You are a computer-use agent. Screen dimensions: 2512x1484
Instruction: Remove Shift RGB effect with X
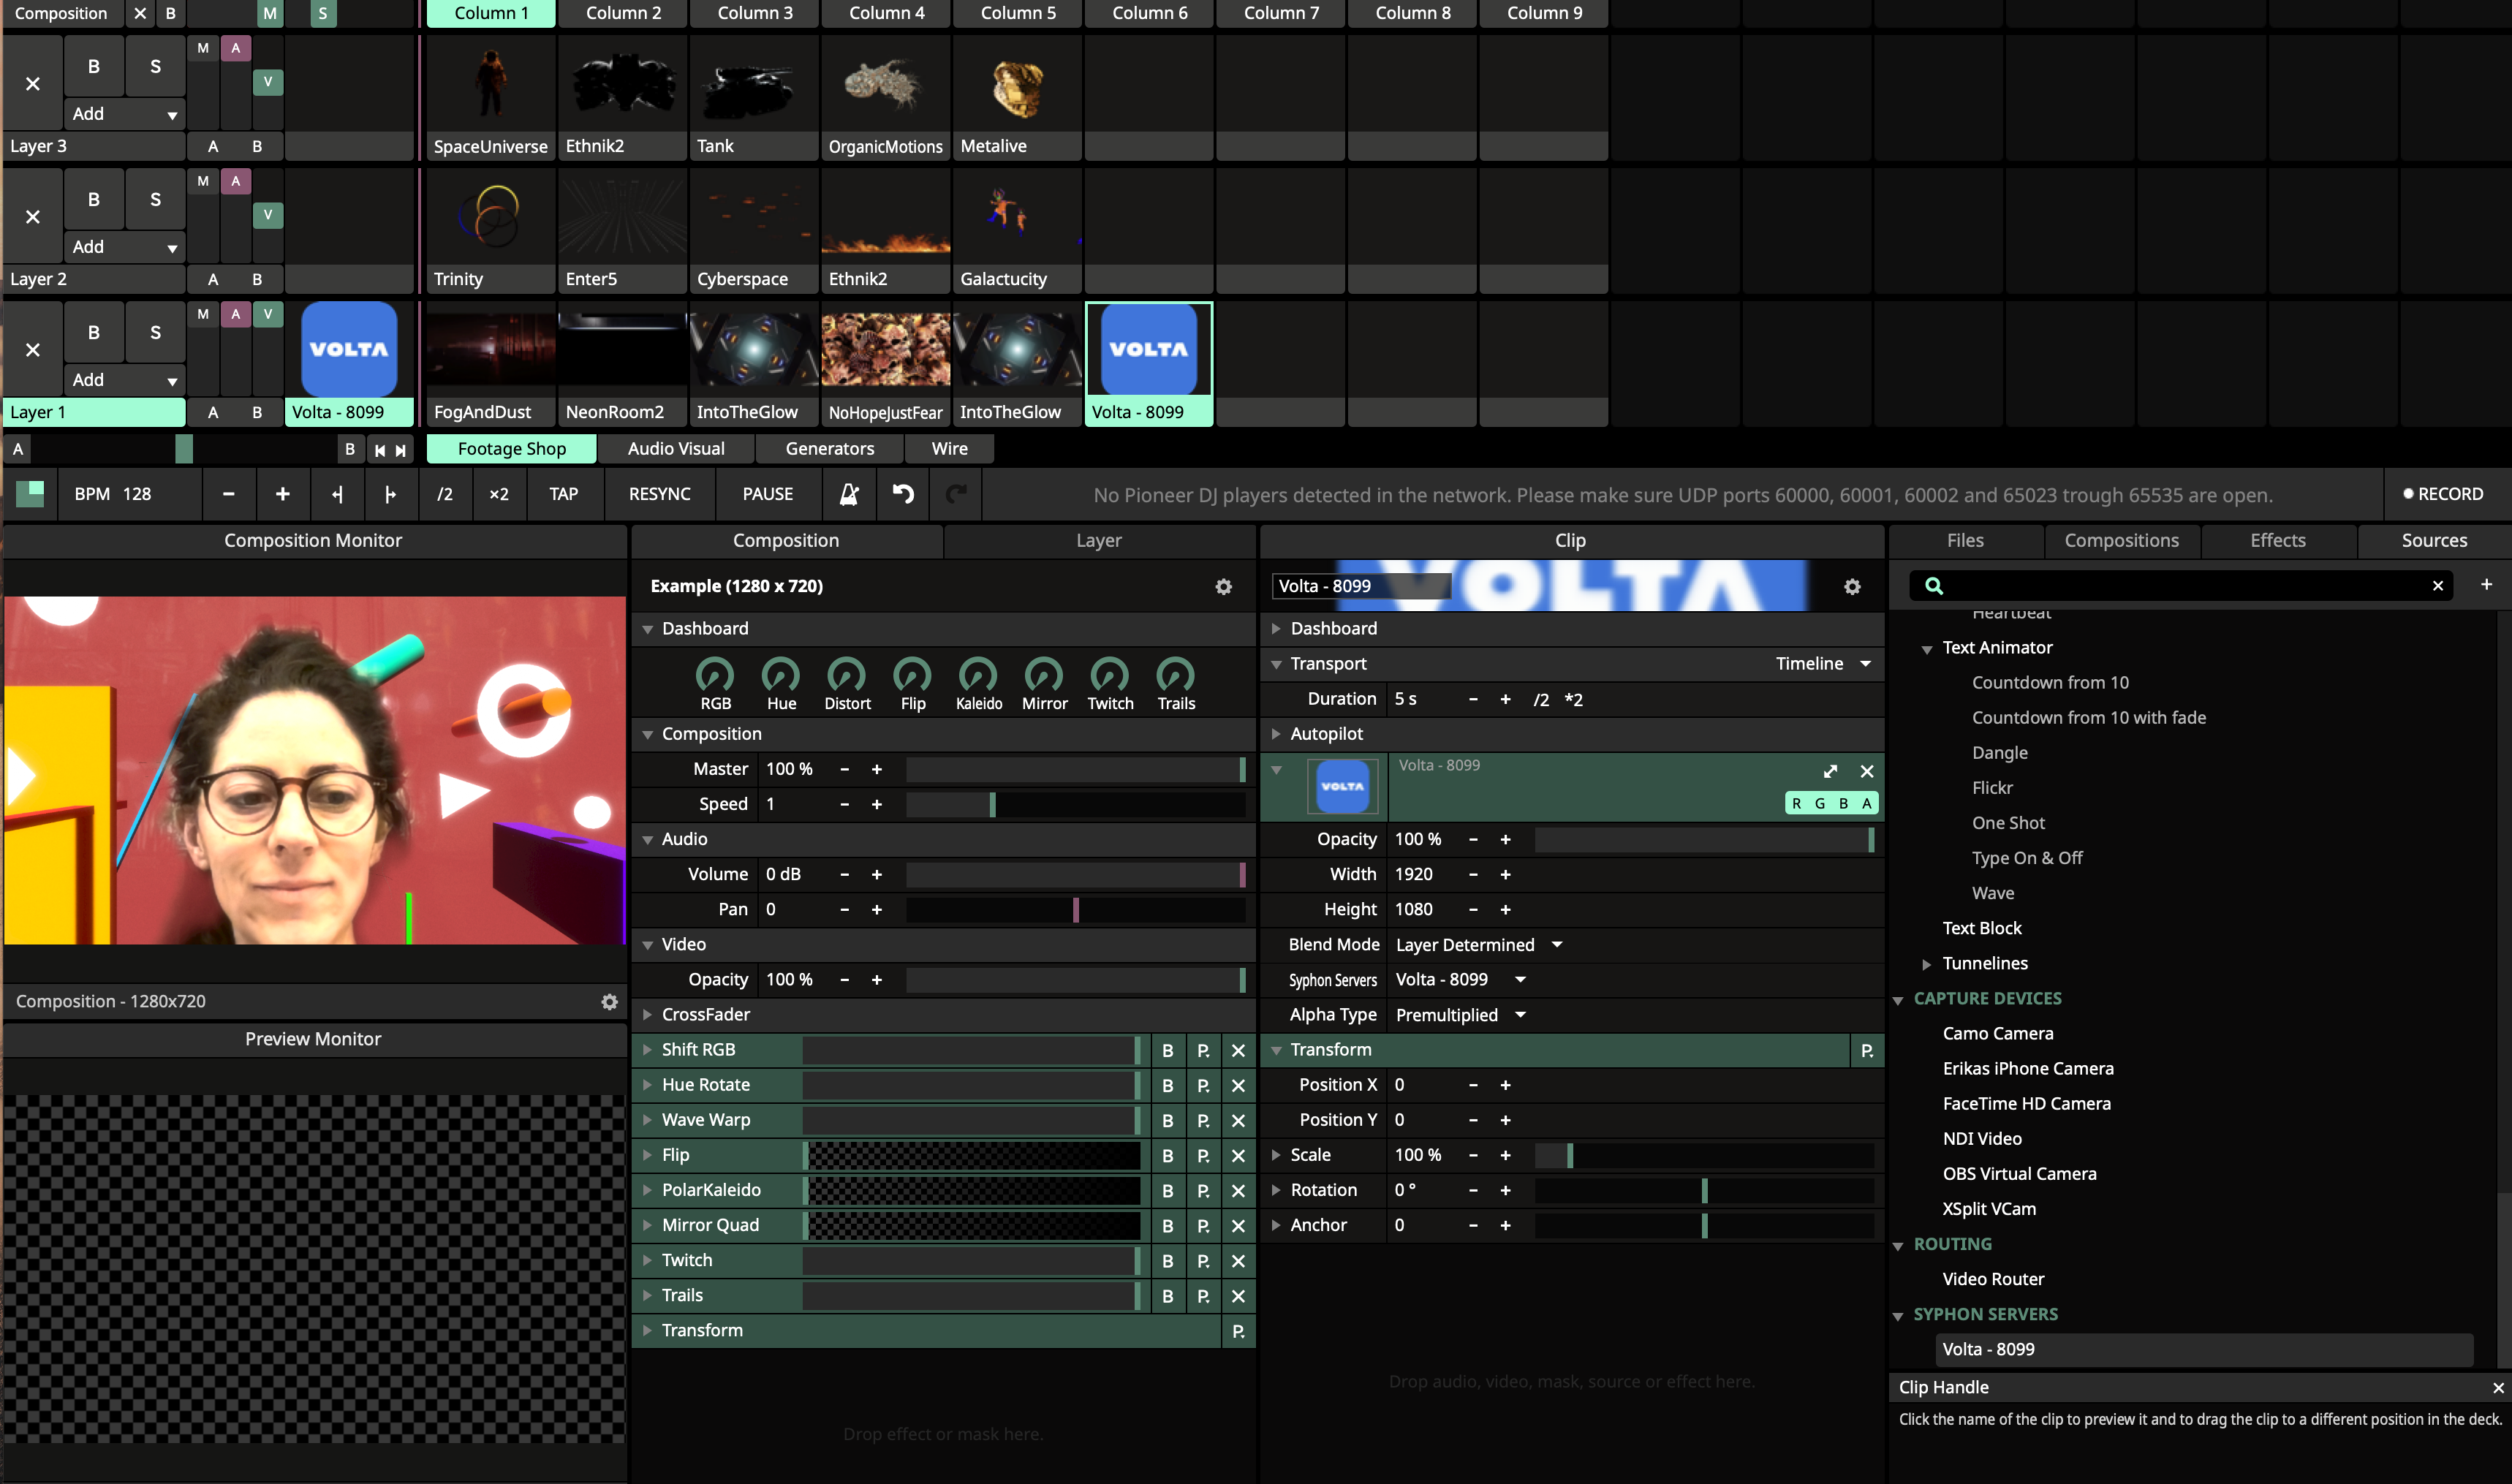[x=1238, y=1050]
